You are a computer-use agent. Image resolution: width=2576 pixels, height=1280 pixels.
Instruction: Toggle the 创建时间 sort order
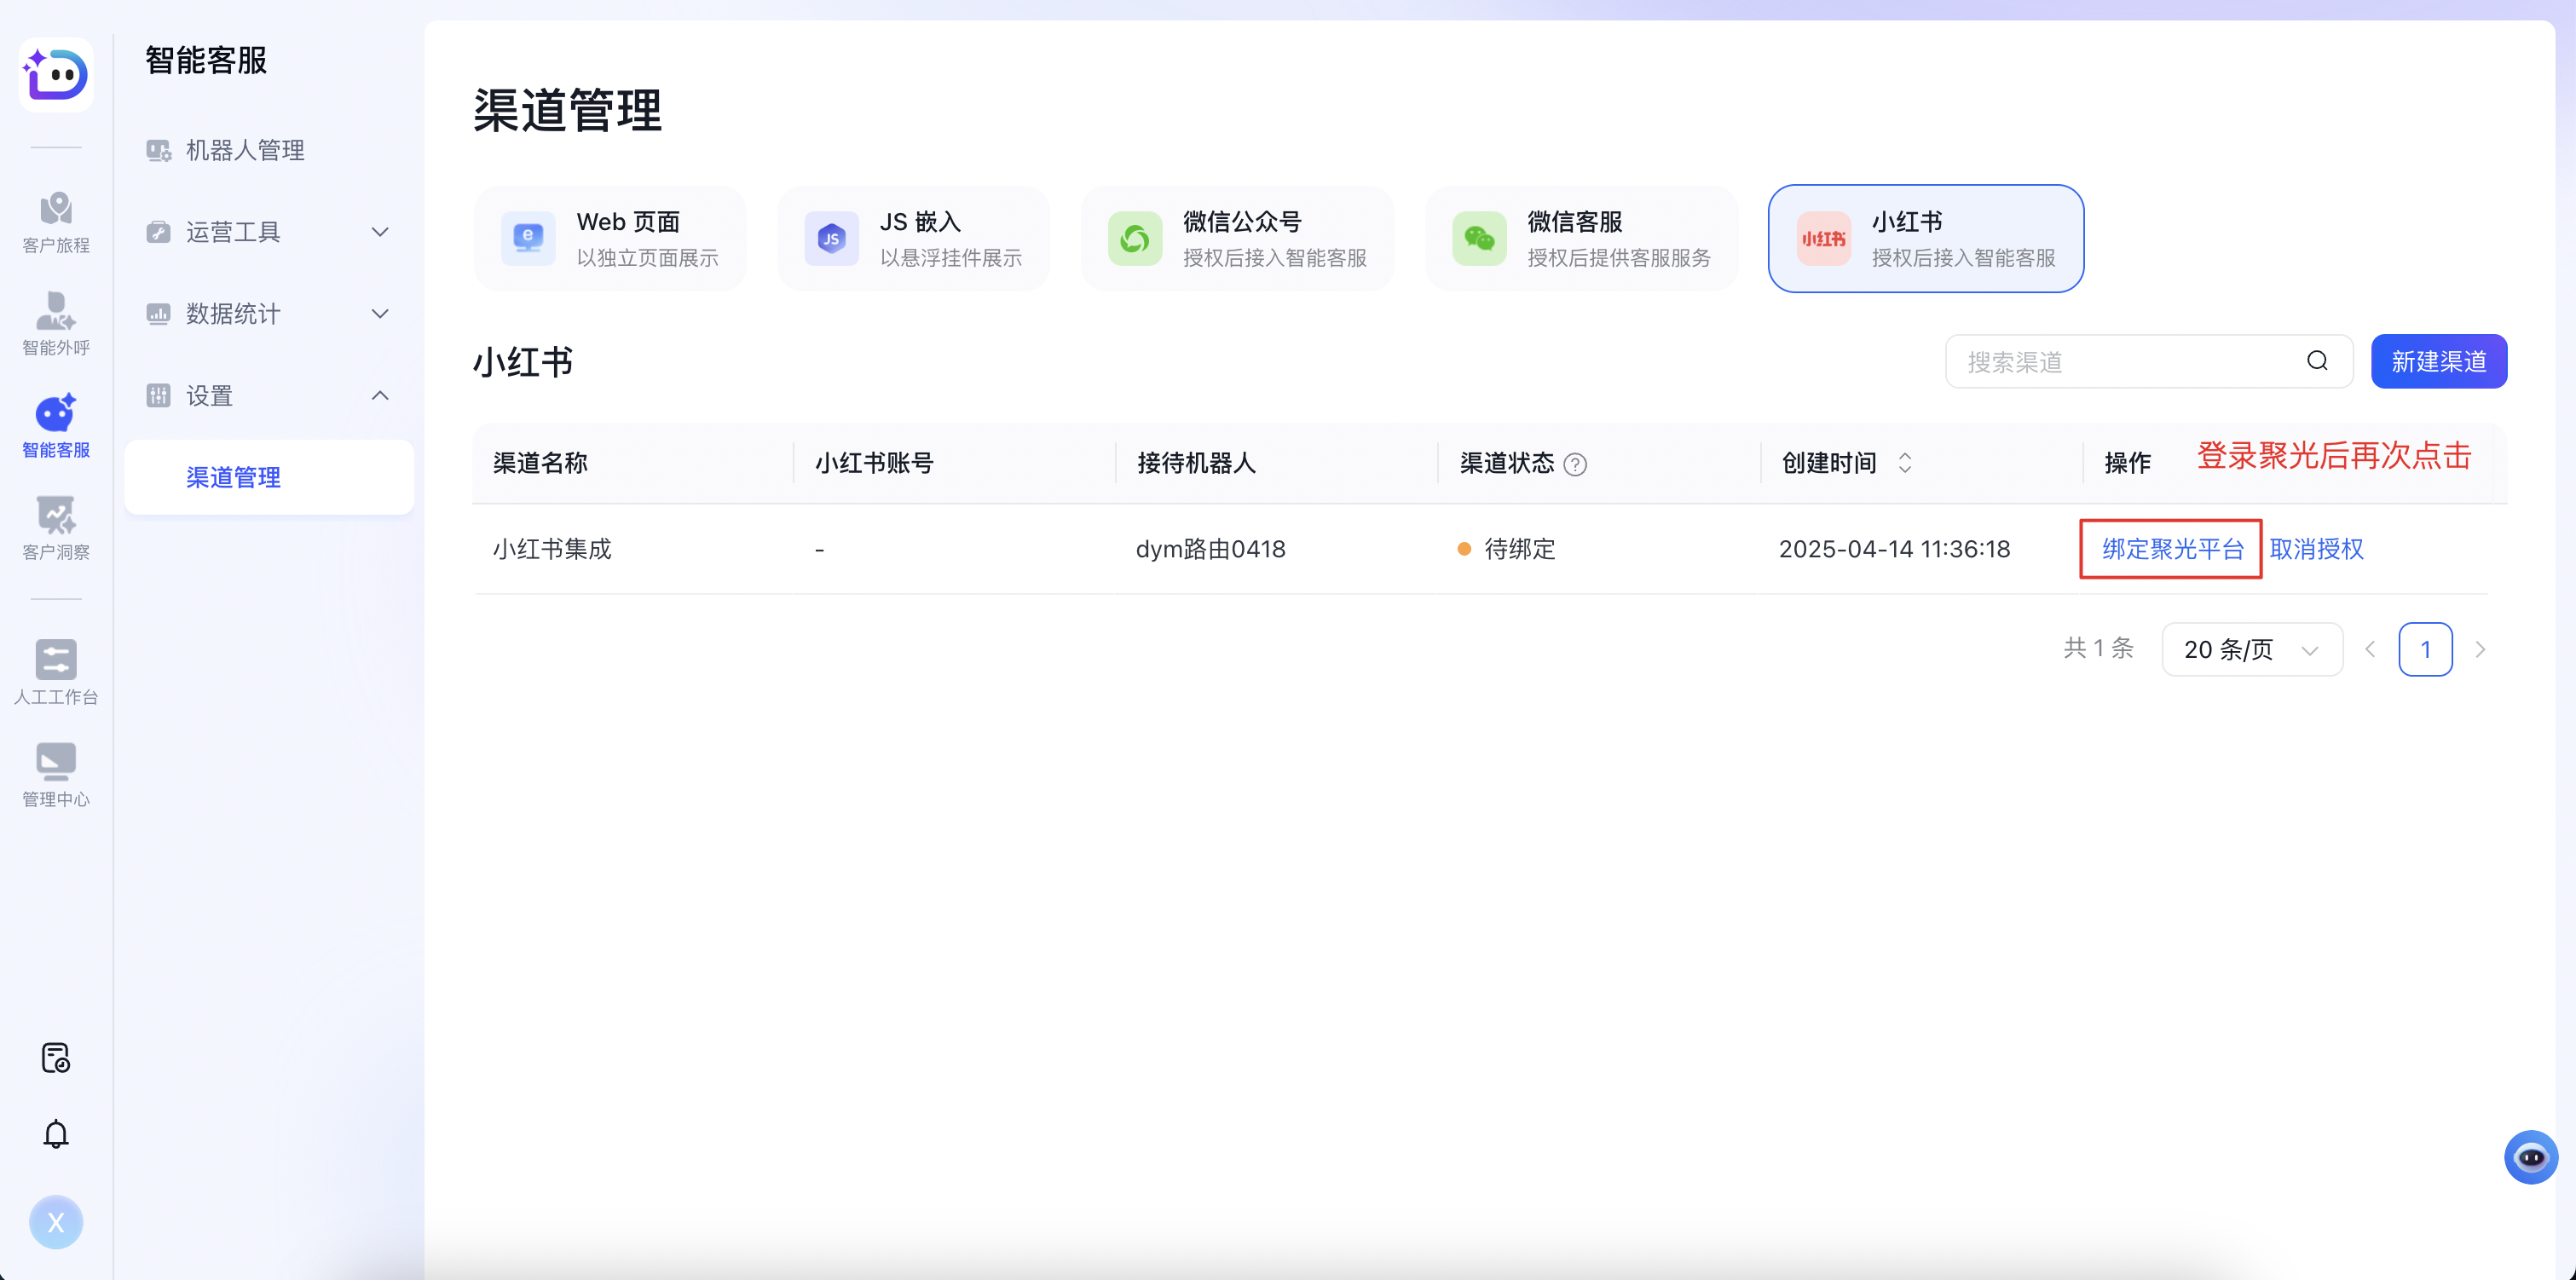point(1906,462)
